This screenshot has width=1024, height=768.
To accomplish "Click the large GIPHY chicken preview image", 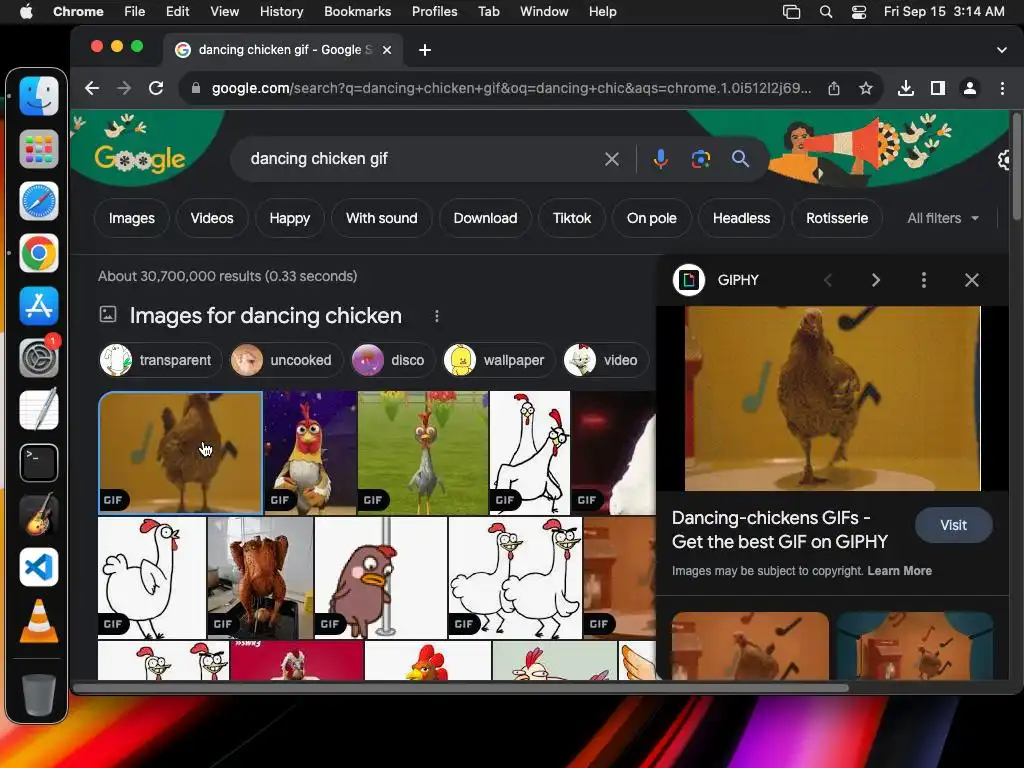I will (x=833, y=398).
